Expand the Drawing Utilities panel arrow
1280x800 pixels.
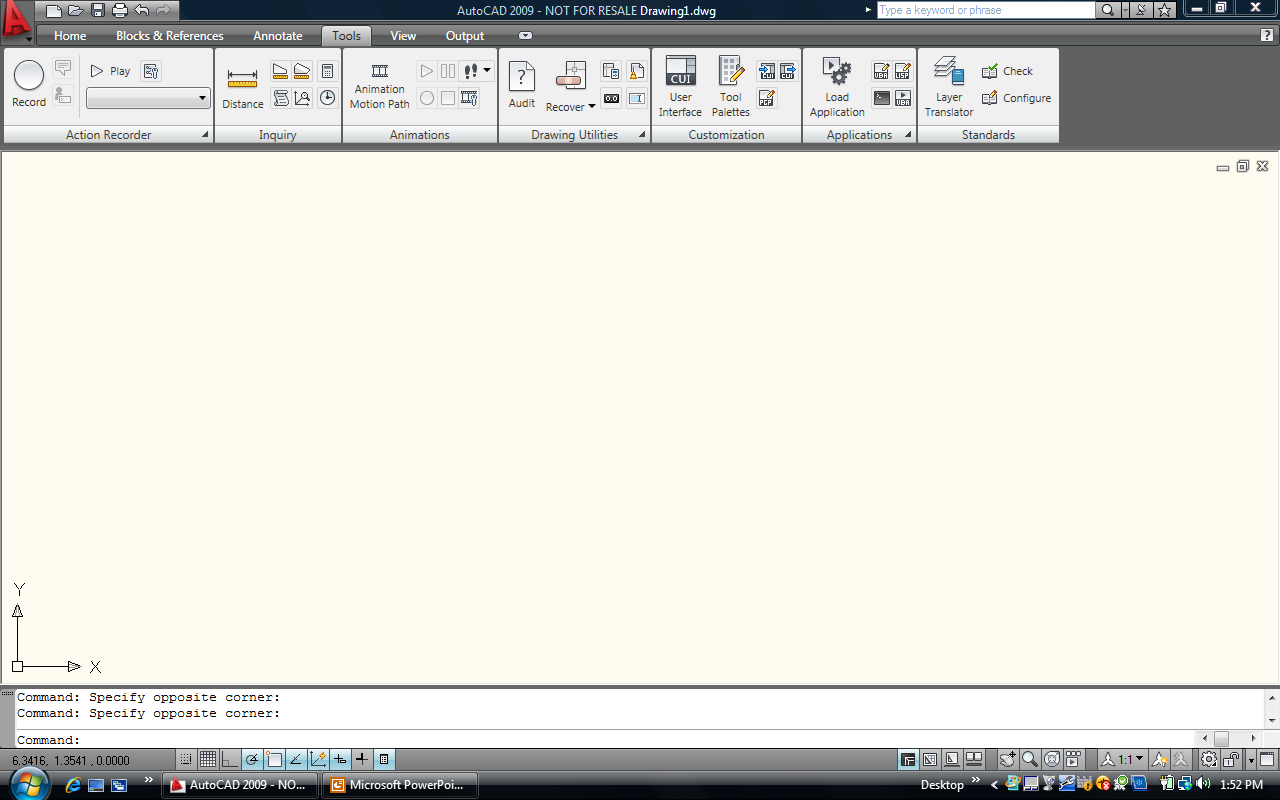[x=641, y=135]
